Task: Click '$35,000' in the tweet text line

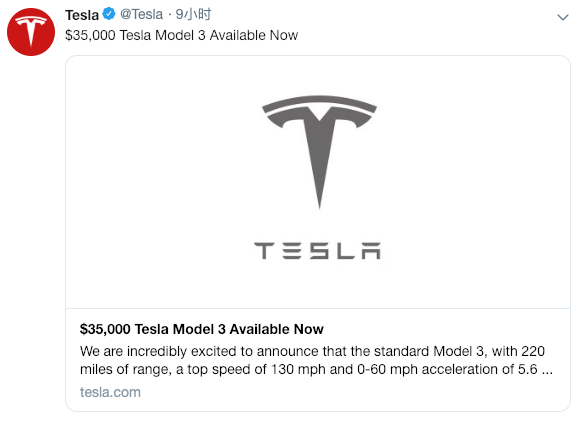Action: [x=90, y=36]
